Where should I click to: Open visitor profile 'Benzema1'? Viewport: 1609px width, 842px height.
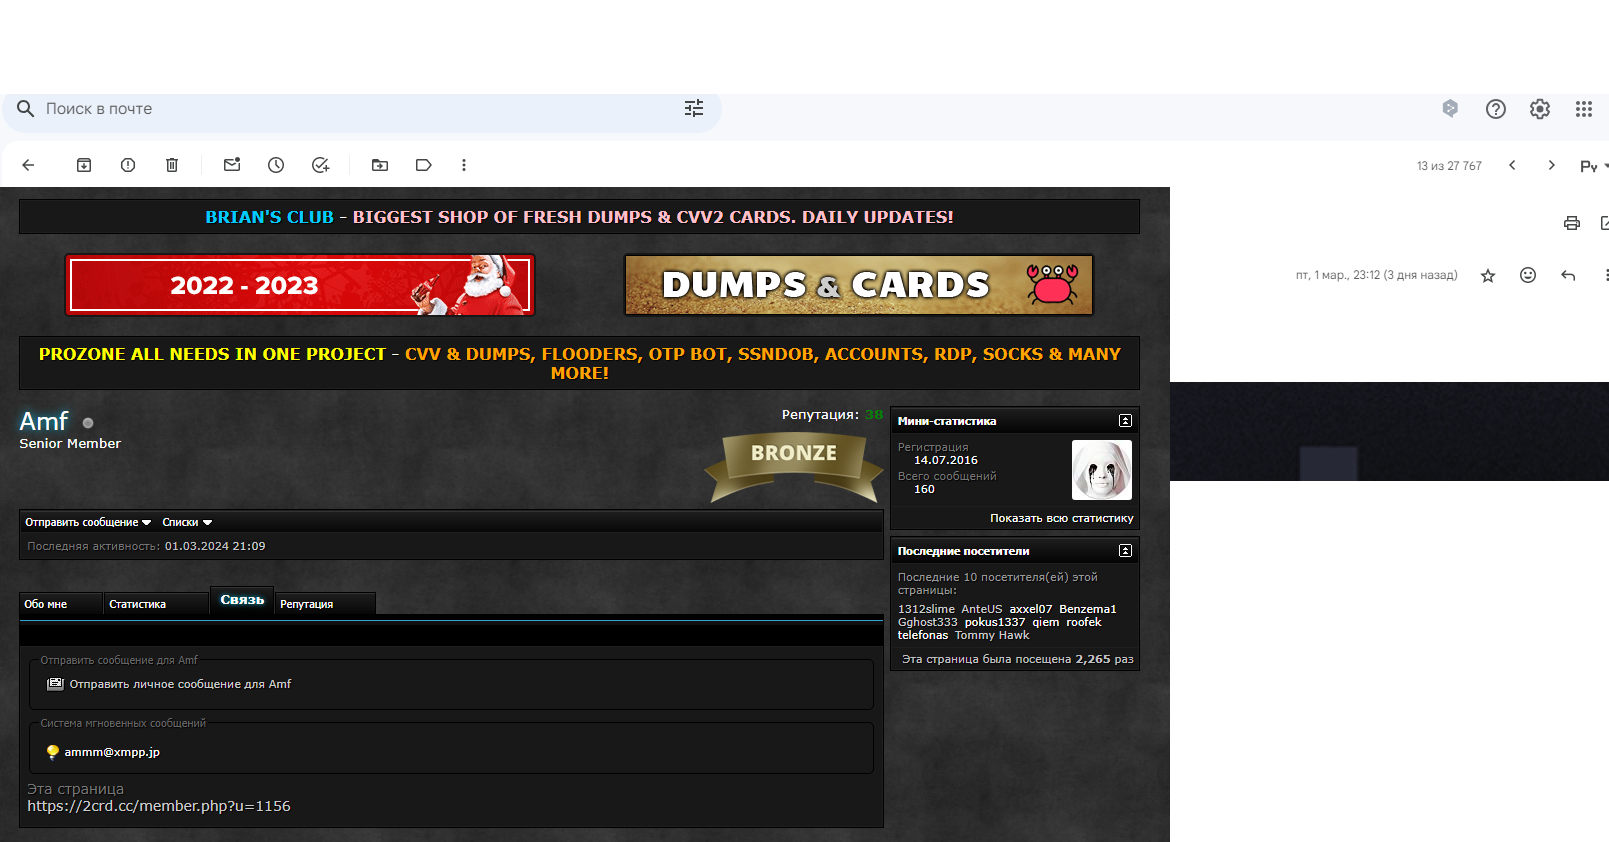(x=1087, y=609)
